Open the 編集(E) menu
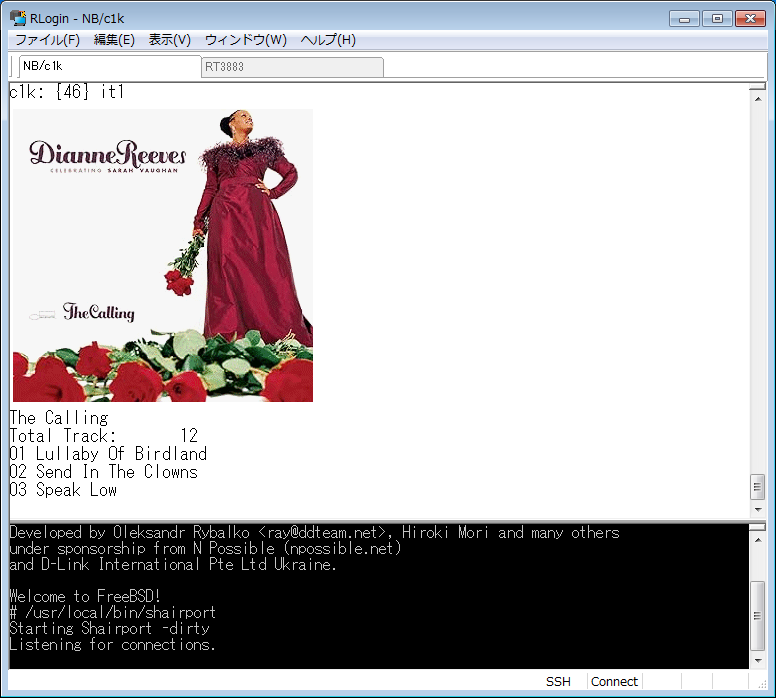The image size is (776, 698). 114,40
